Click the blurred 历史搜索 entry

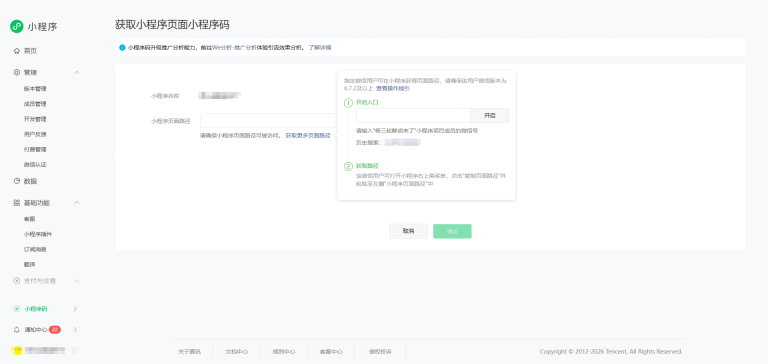[x=403, y=143]
